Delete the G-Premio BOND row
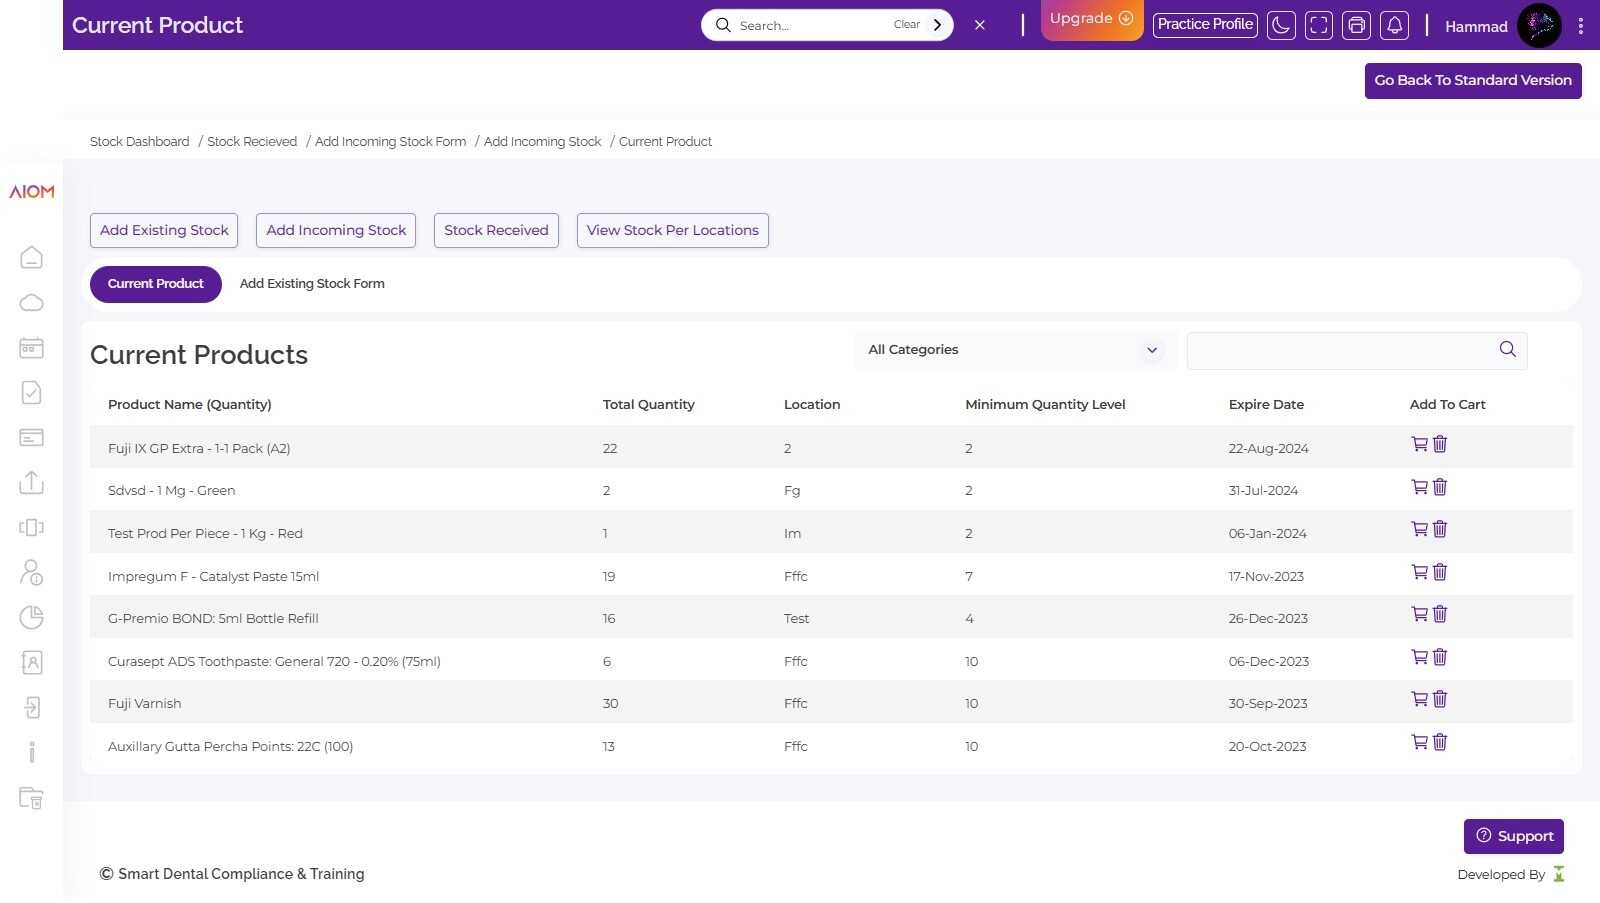 [1440, 614]
